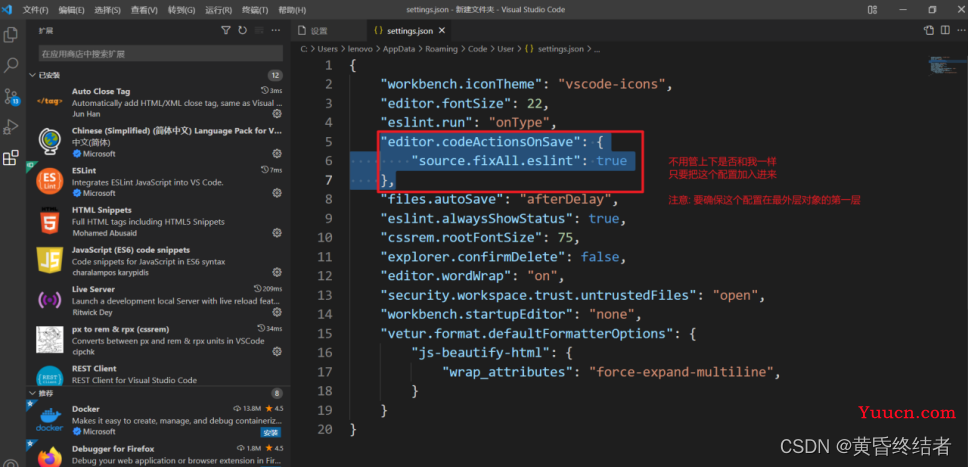Click the VS Code logo in title bar

tap(8, 9)
